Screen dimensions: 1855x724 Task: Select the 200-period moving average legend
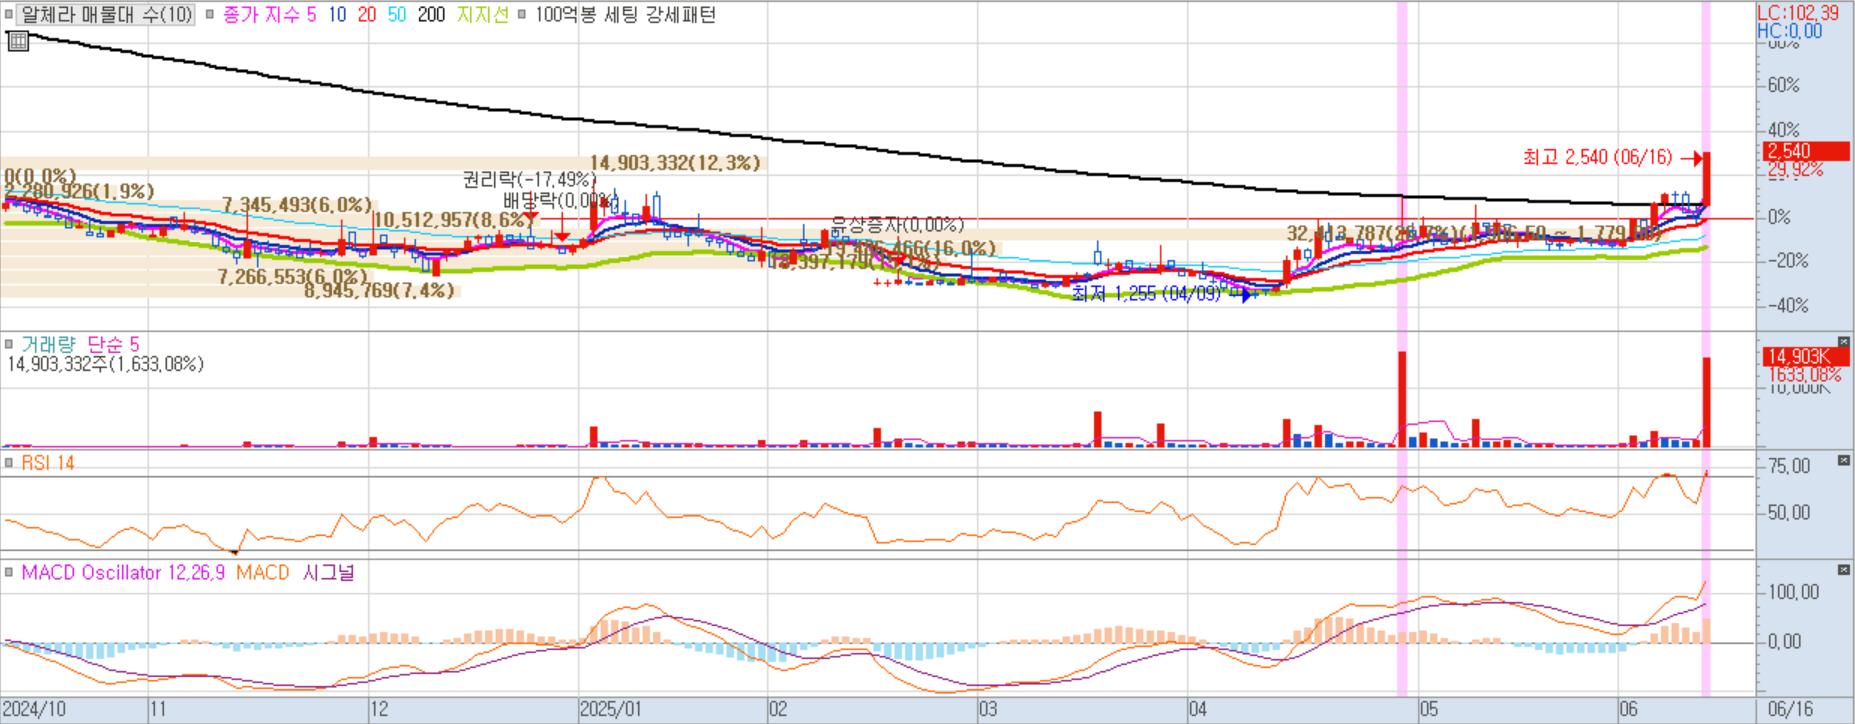pos(431,15)
